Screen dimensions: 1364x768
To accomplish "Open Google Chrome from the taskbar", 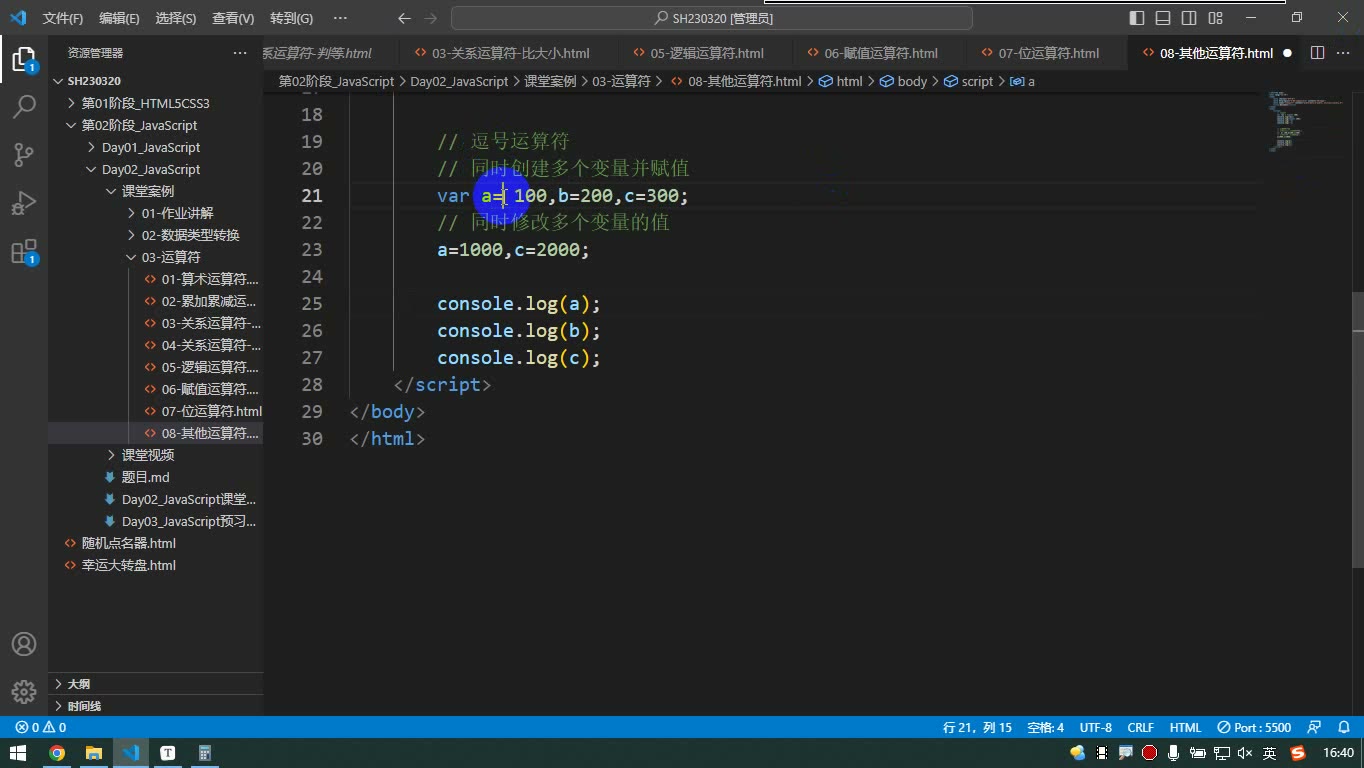I will 57,753.
